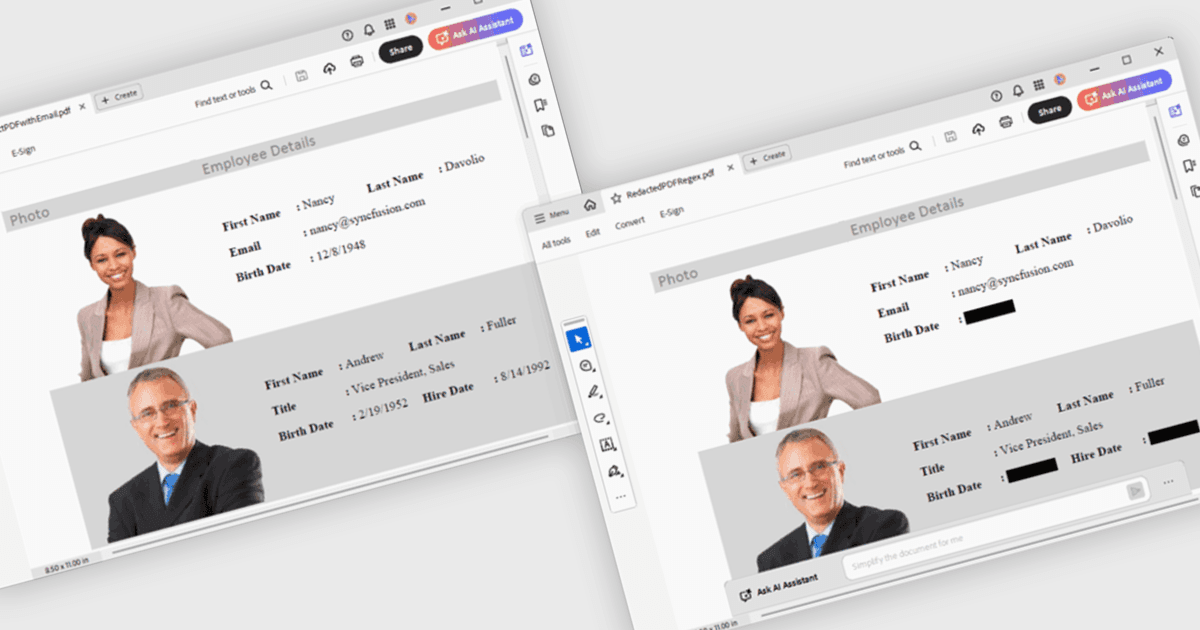The height and width of the screenshot is (630, 1200).
Task: Click Create button in the left window
Action: tap(120, 96)
